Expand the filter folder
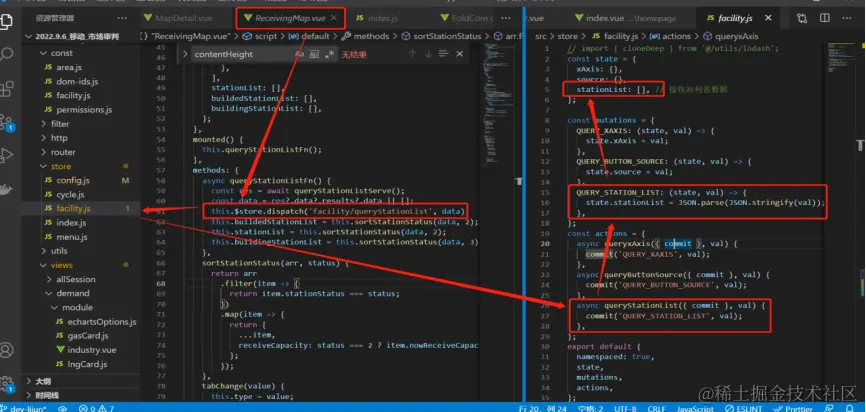This screenshot has height=412, width=866. coord(60,124)
